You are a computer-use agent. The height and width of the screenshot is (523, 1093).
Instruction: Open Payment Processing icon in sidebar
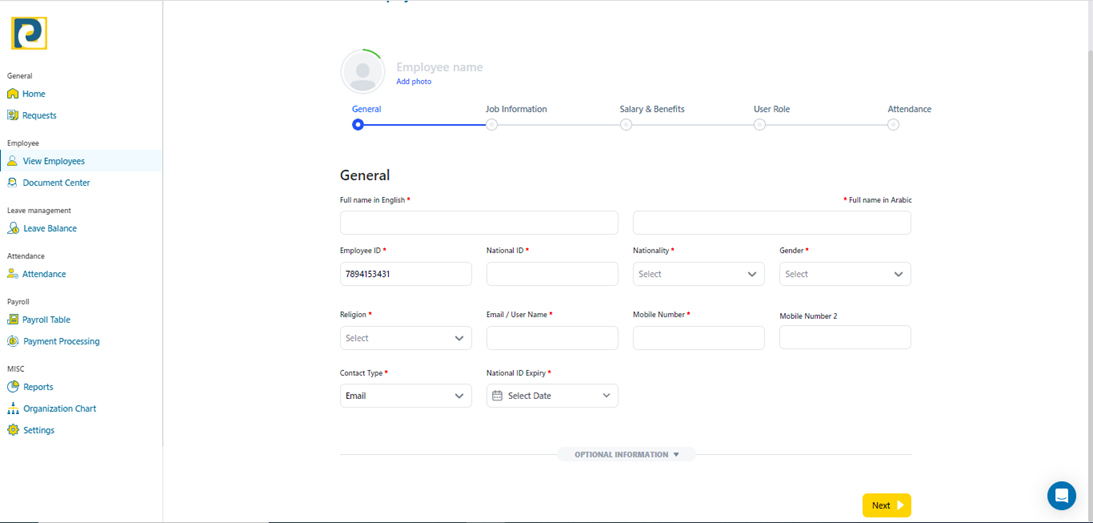point(13,342)
